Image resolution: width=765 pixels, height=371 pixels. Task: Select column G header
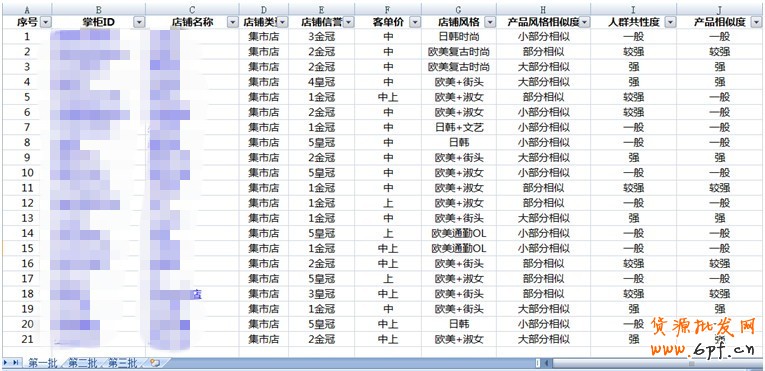click(459, 9)
